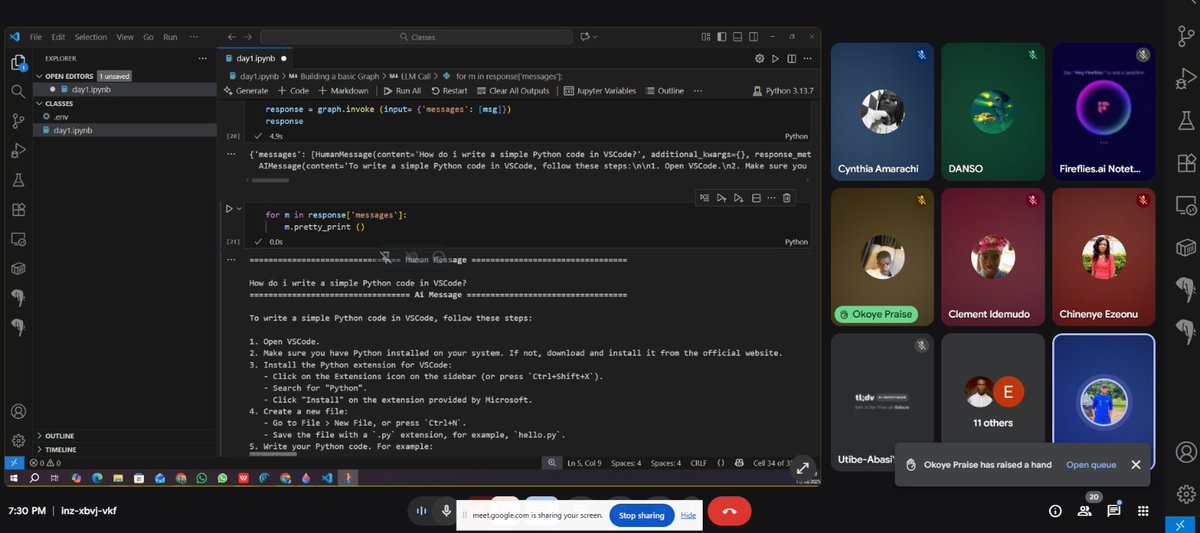The image size is (1200, 533).
Task: Open the View menu
Action: click(125, 37)
